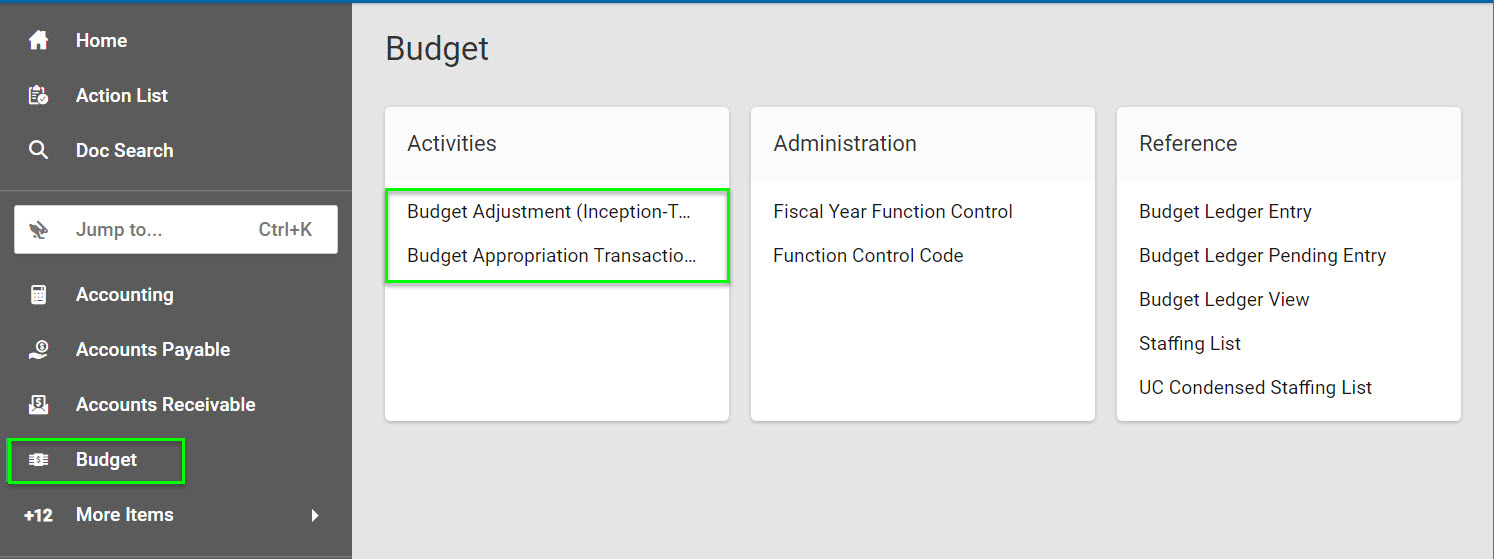1494x559 pixels.
Task: Open the Action List clipboard icon
Action: click(38, 96)
